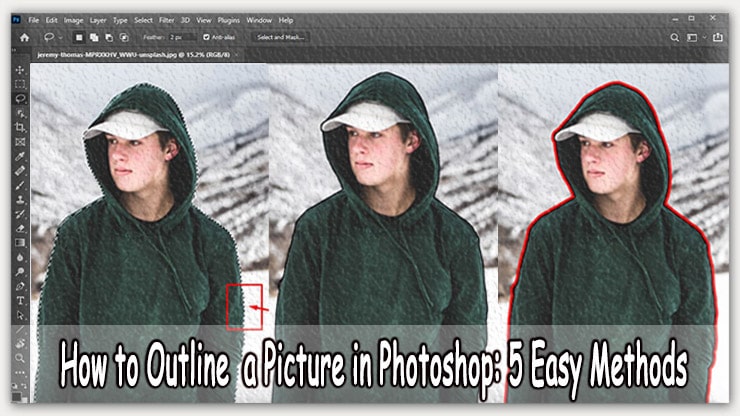The width and height of the screenshot is (740, 416).
Task: Select the Dodge tool
Action: point(20,272)
